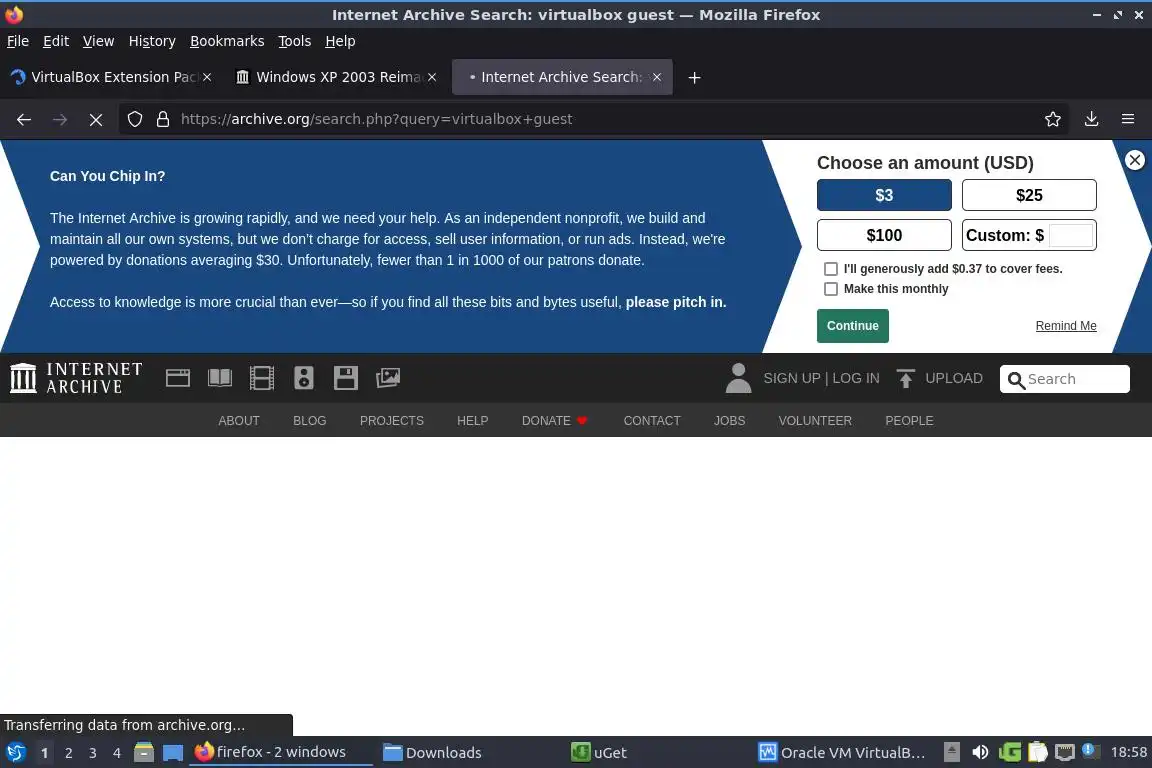This screenshot has height=768, width=1152.
Task: Open the uGet taskbar entry
Action: click(x=599, y=753)
